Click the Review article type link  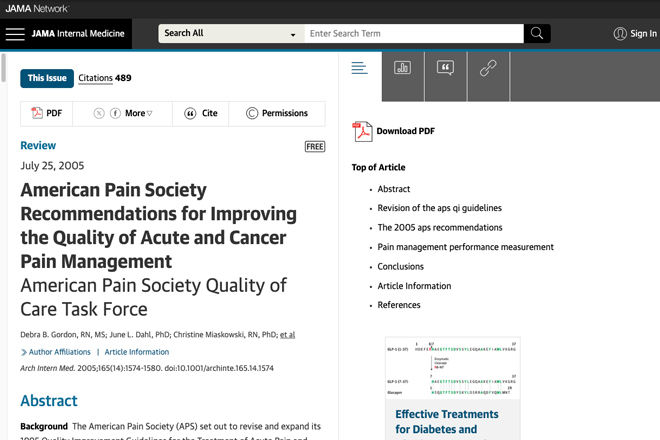tap(38, 146)
